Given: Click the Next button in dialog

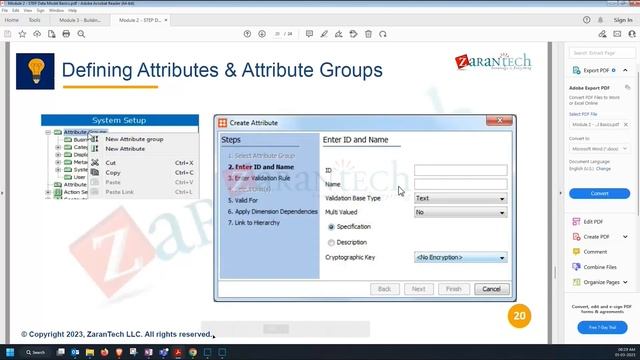Looking at the screenshot, I should (x=419, y=289).
